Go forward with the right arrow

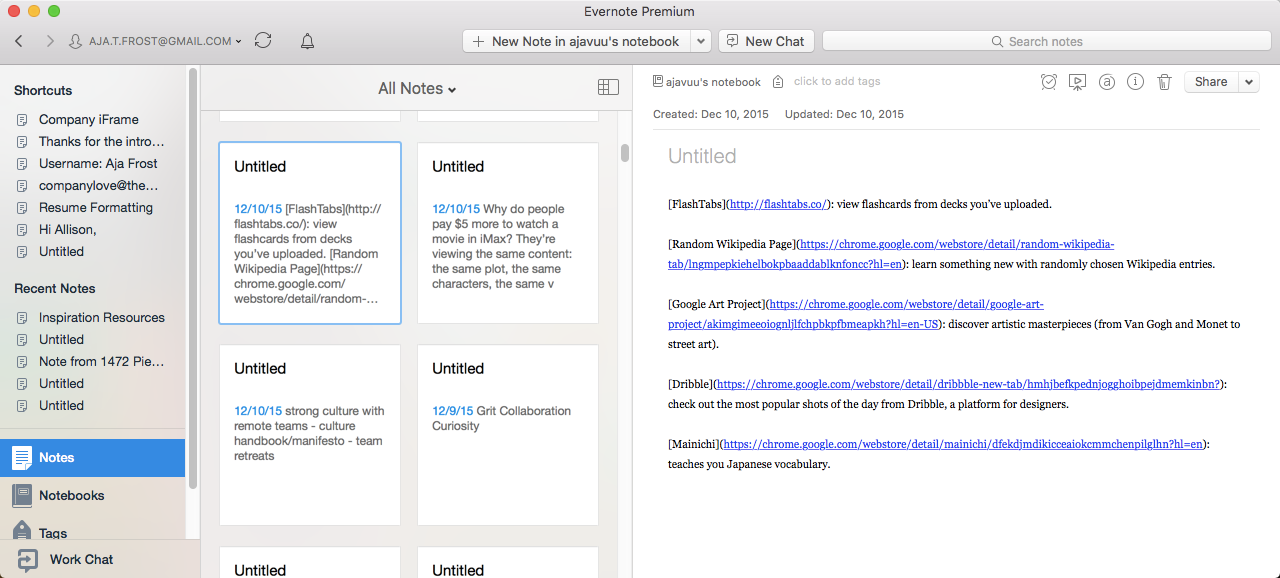click(50, 41)
